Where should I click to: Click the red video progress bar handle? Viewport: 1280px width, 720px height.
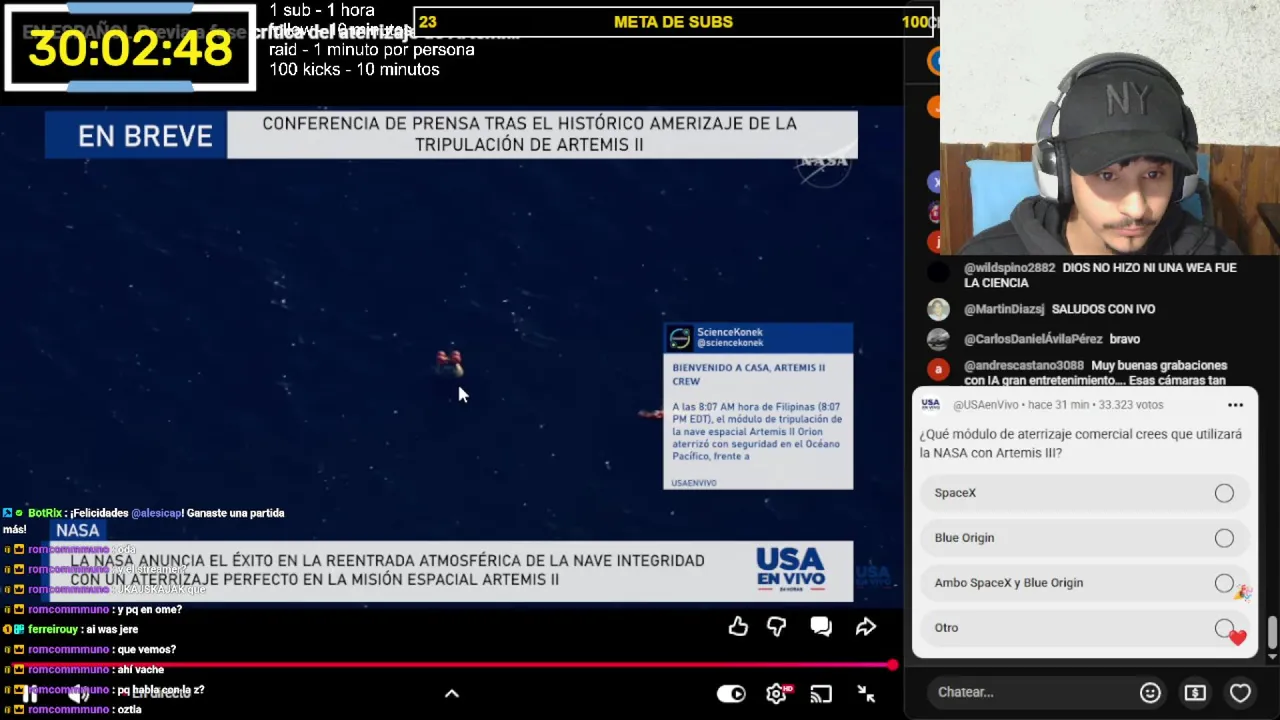pyautogui.click(x=892, y=664)
